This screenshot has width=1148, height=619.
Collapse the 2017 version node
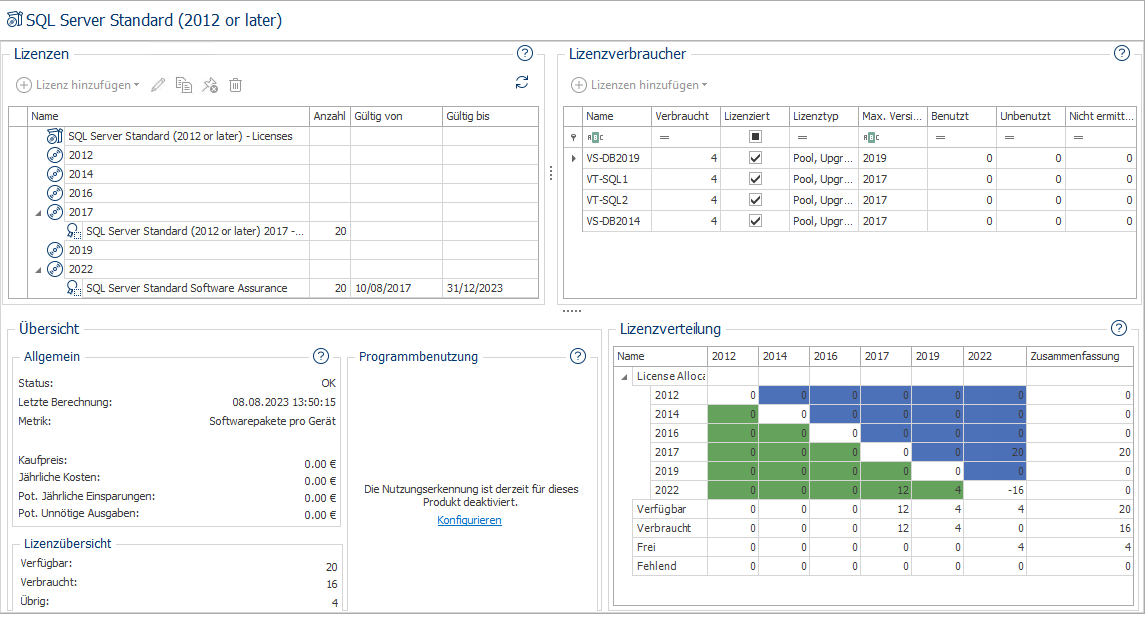click(x=39, y=213)
